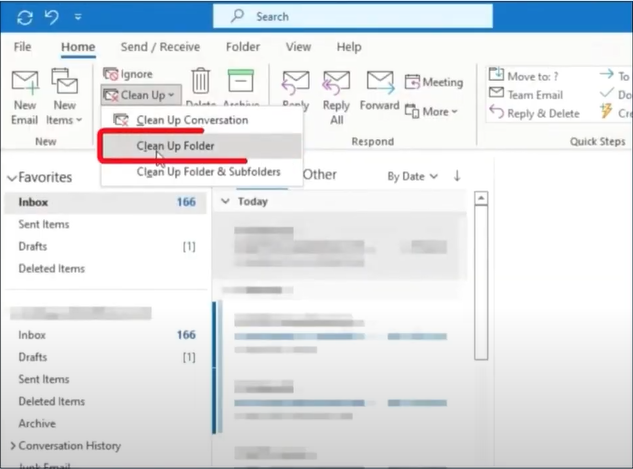
Task: Click the Forward button
Action: [379, 91]
